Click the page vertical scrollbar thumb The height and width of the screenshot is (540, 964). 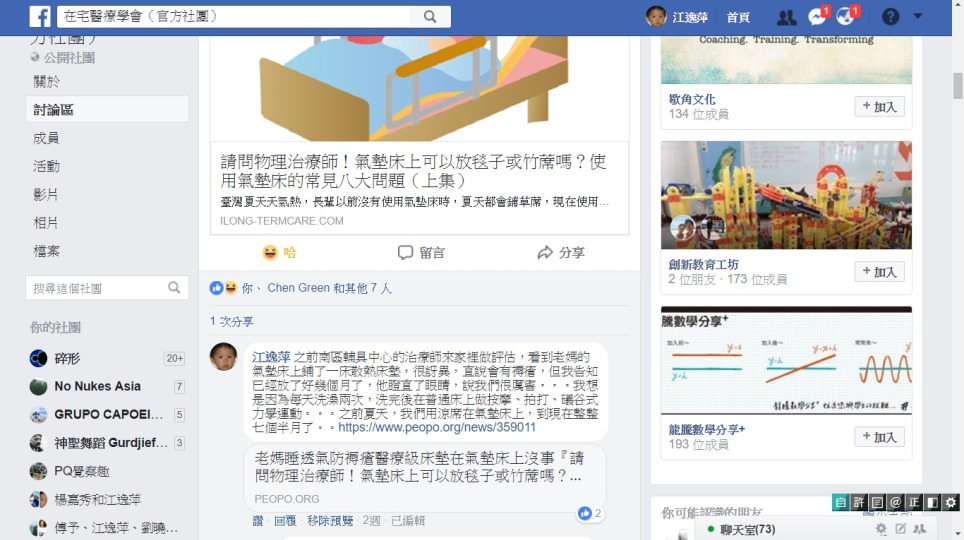coord(958,85)
